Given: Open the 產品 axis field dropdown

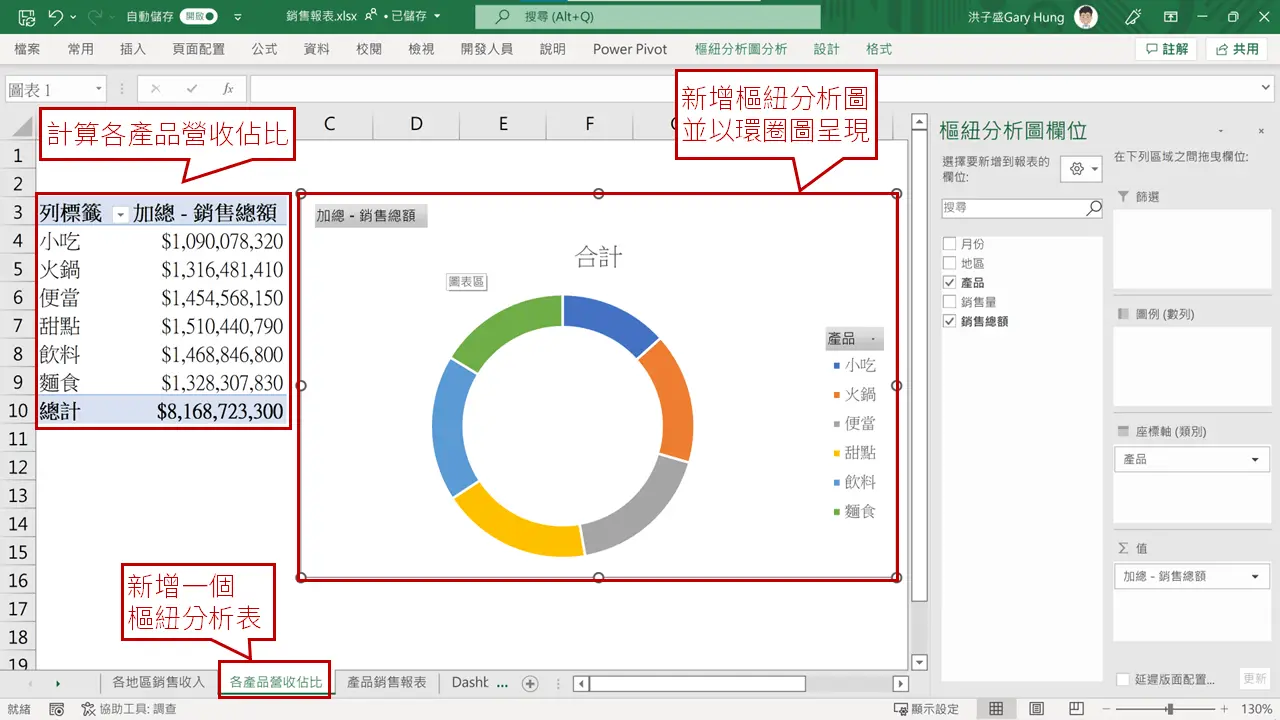Looking at the screenshot, I should click(x=1256, y=459).
